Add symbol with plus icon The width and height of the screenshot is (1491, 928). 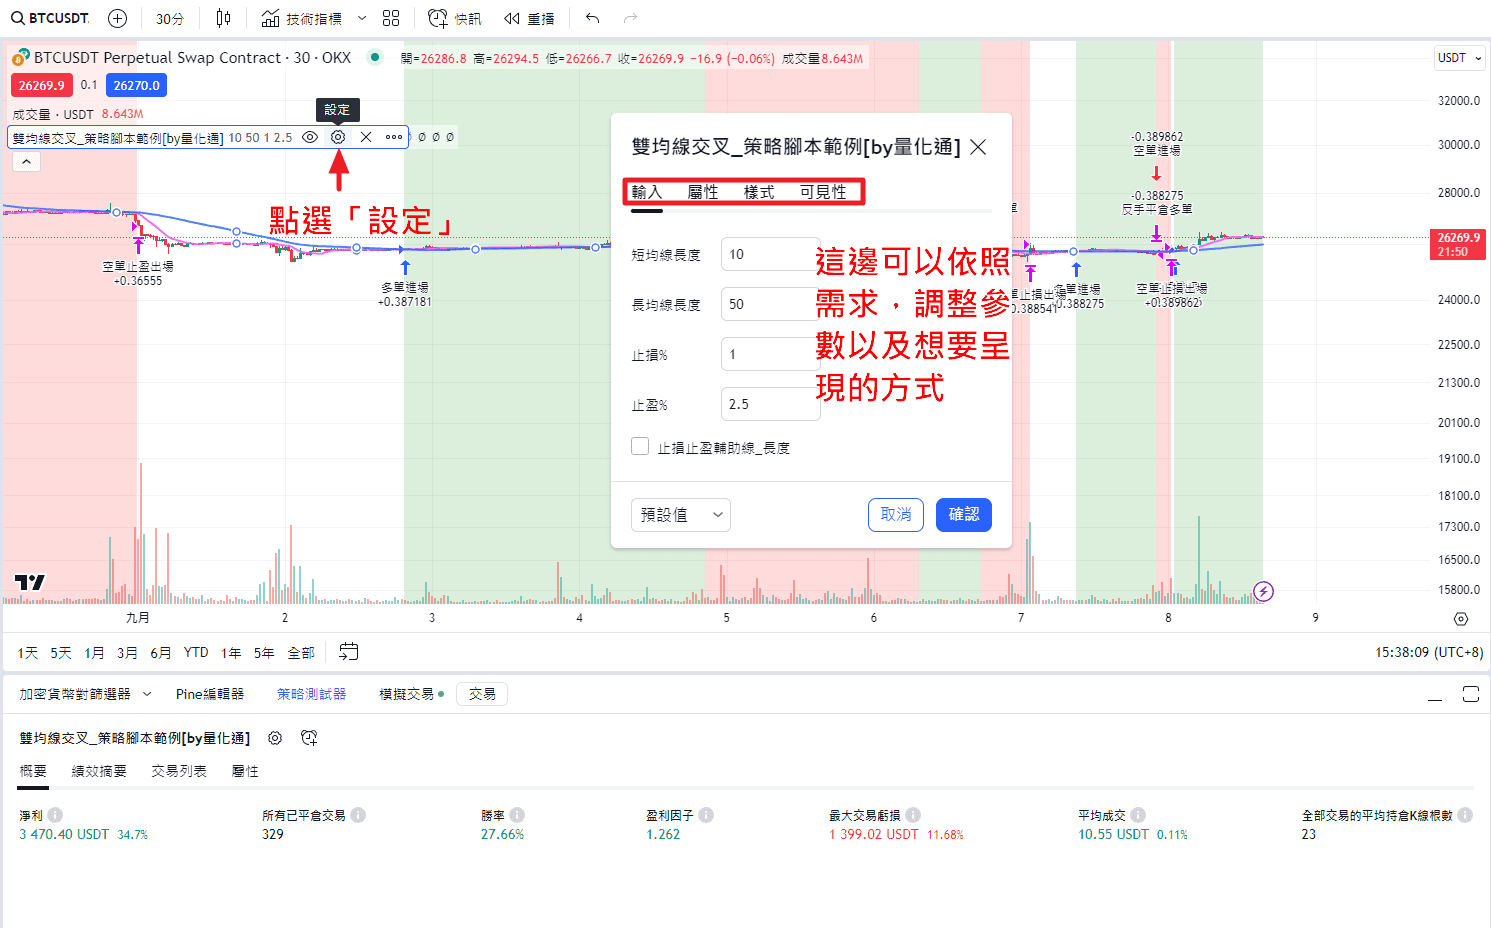click(x=117, y=18)
